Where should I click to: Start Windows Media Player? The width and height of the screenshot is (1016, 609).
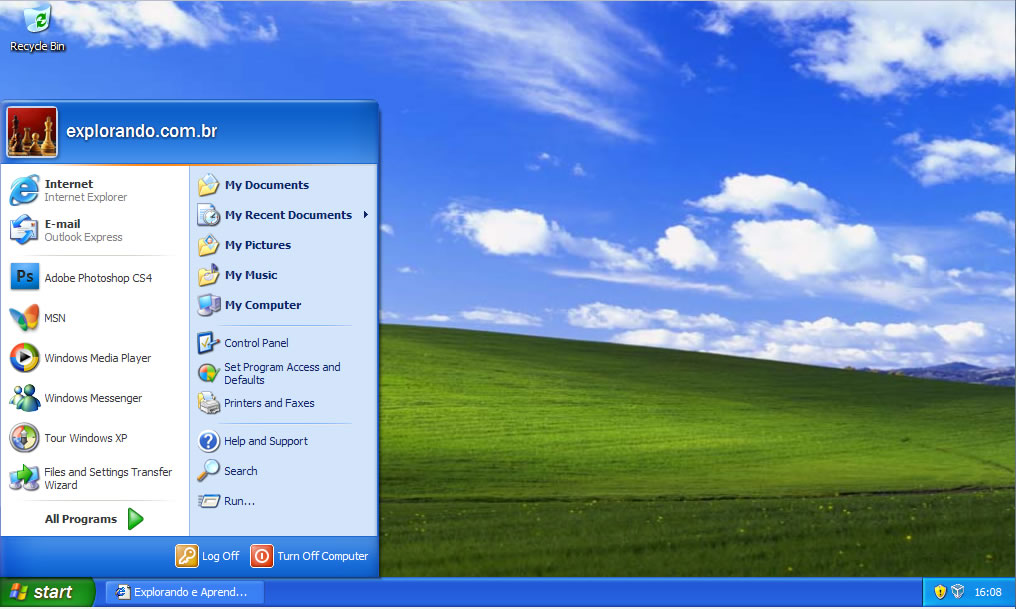(95, 357)
